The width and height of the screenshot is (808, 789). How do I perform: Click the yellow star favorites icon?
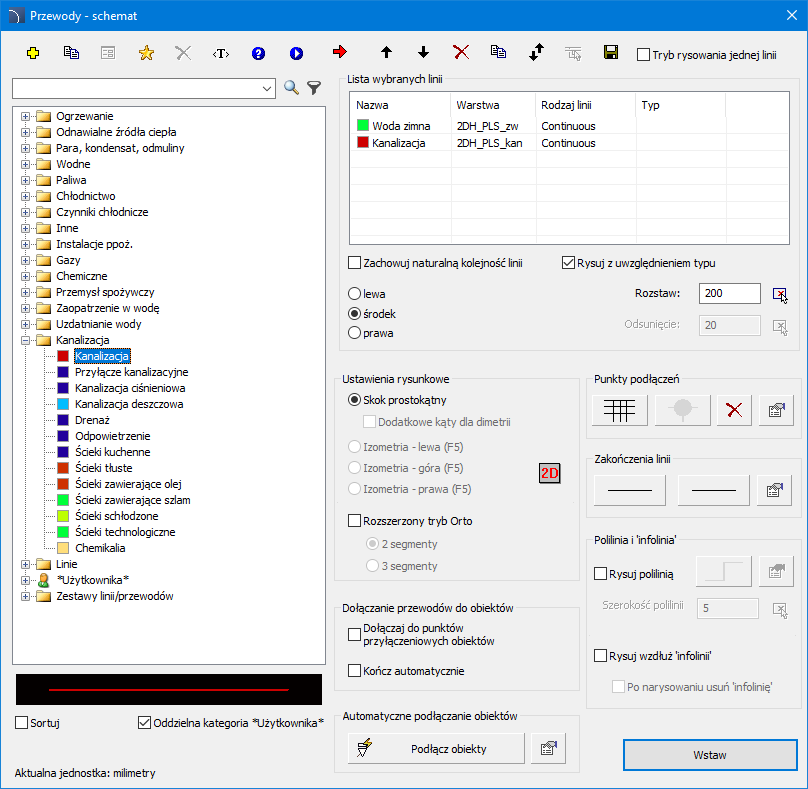[x=146, y=53]
